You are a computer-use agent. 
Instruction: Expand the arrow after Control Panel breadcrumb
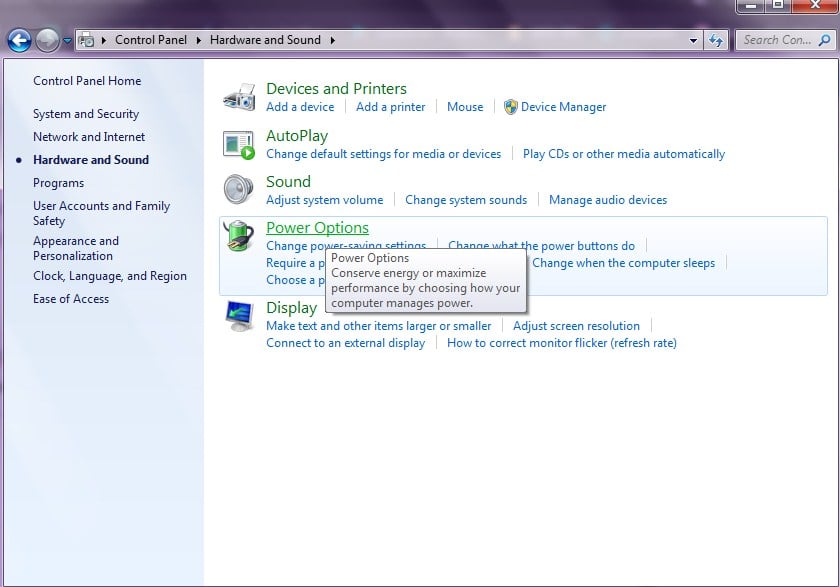199,40
